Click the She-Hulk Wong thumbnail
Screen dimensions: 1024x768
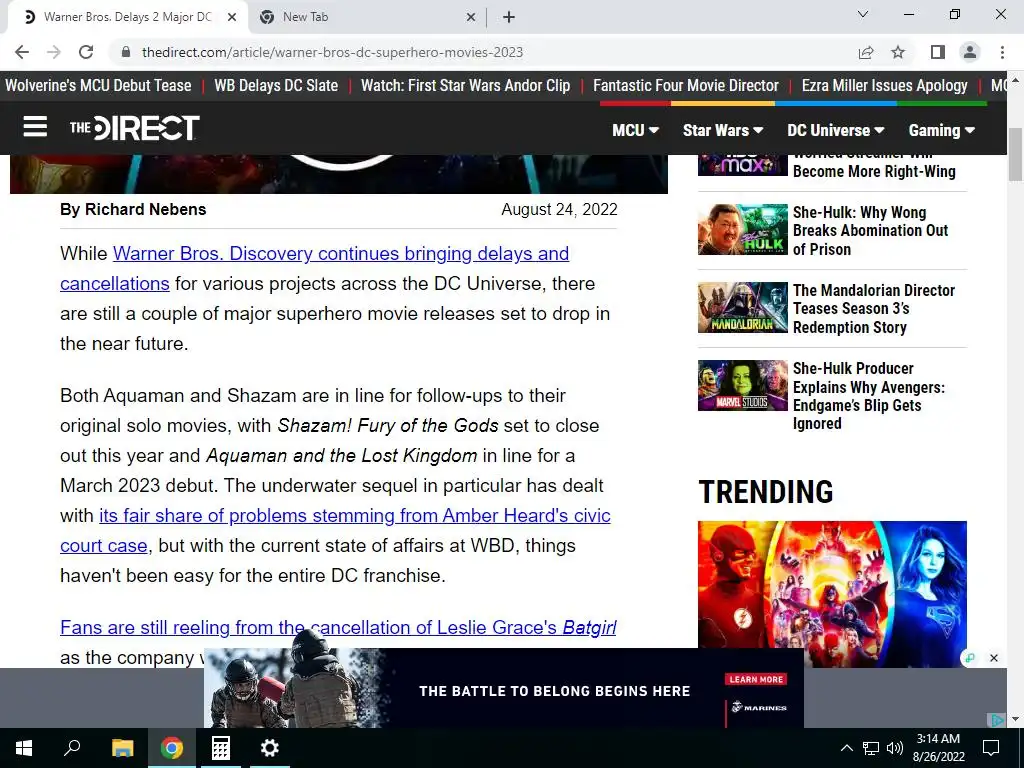coord(743,229)
